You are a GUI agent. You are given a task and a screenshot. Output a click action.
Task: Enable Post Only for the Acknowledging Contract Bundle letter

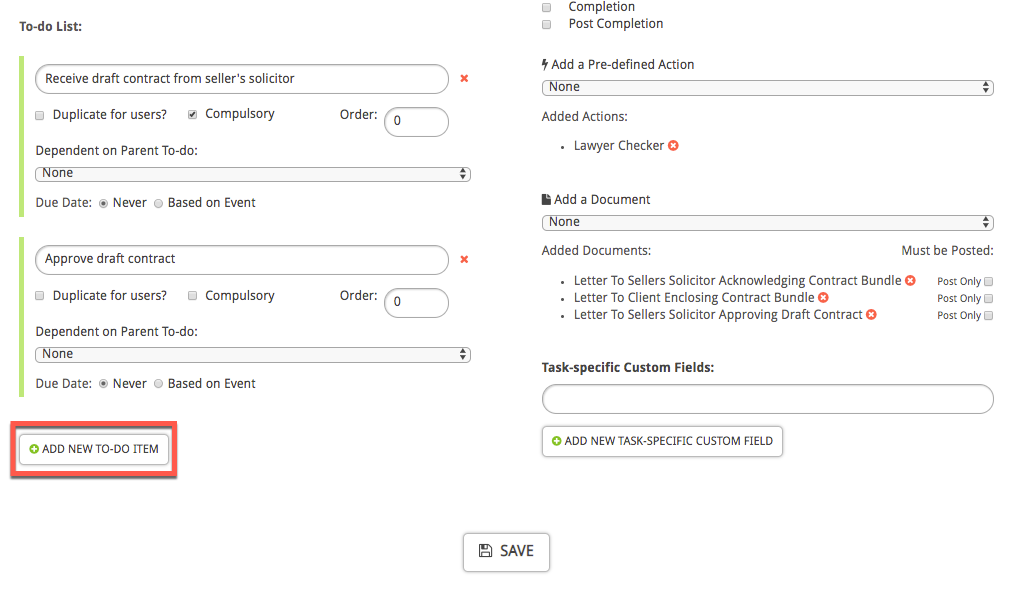click(x=988, y=281)
